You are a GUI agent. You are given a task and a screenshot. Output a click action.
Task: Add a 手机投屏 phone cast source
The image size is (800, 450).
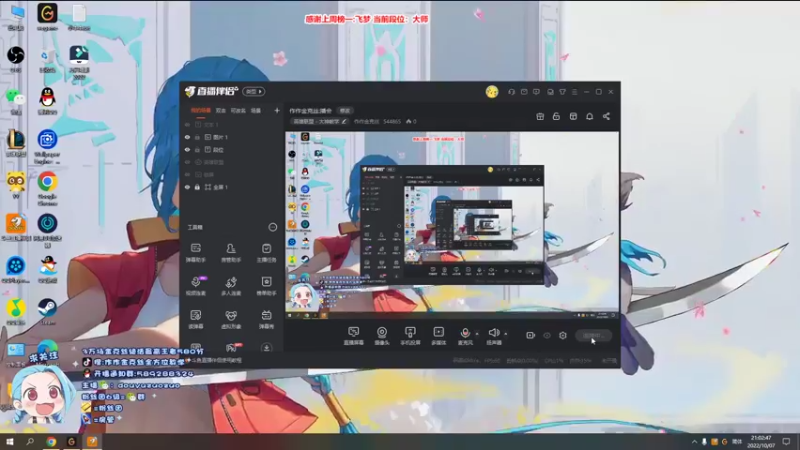coord(410,336)
